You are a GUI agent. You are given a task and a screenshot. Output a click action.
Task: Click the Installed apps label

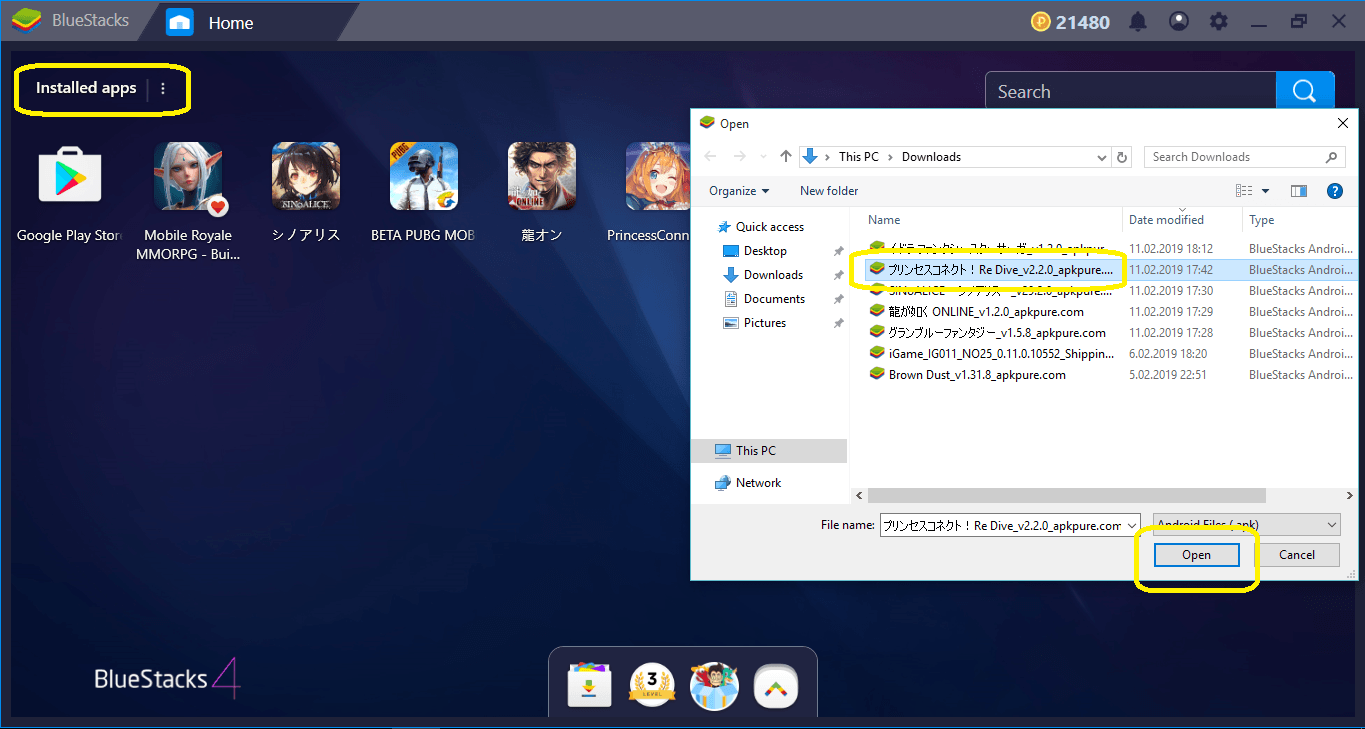(86, 89)
